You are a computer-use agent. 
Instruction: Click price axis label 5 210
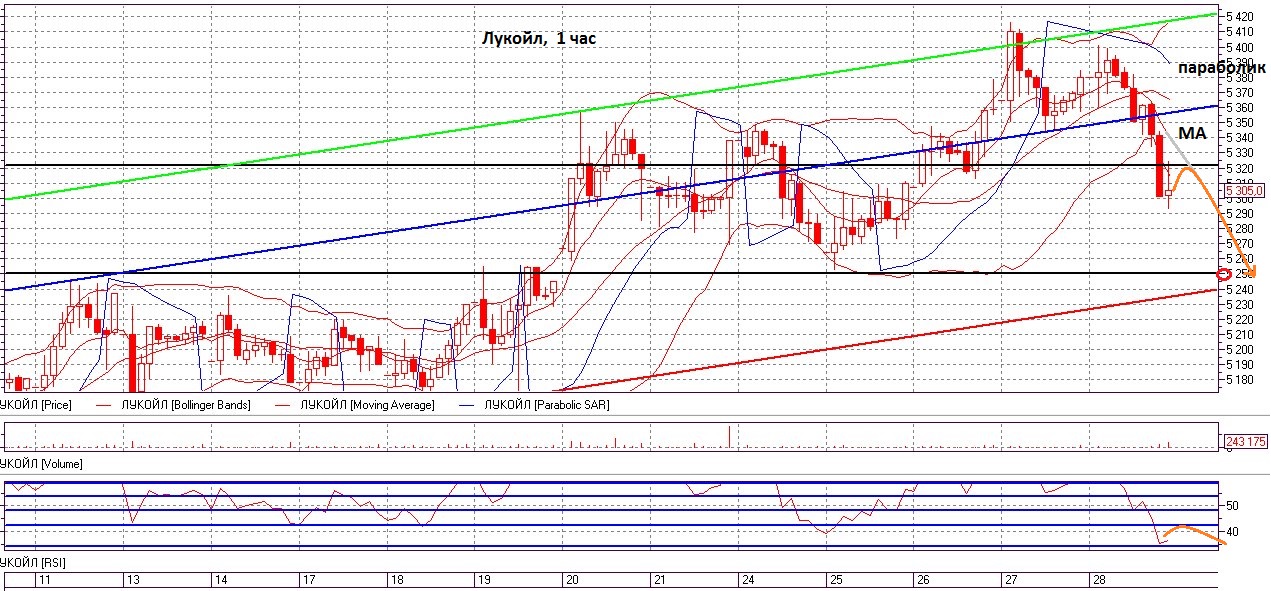[1240, 334]
